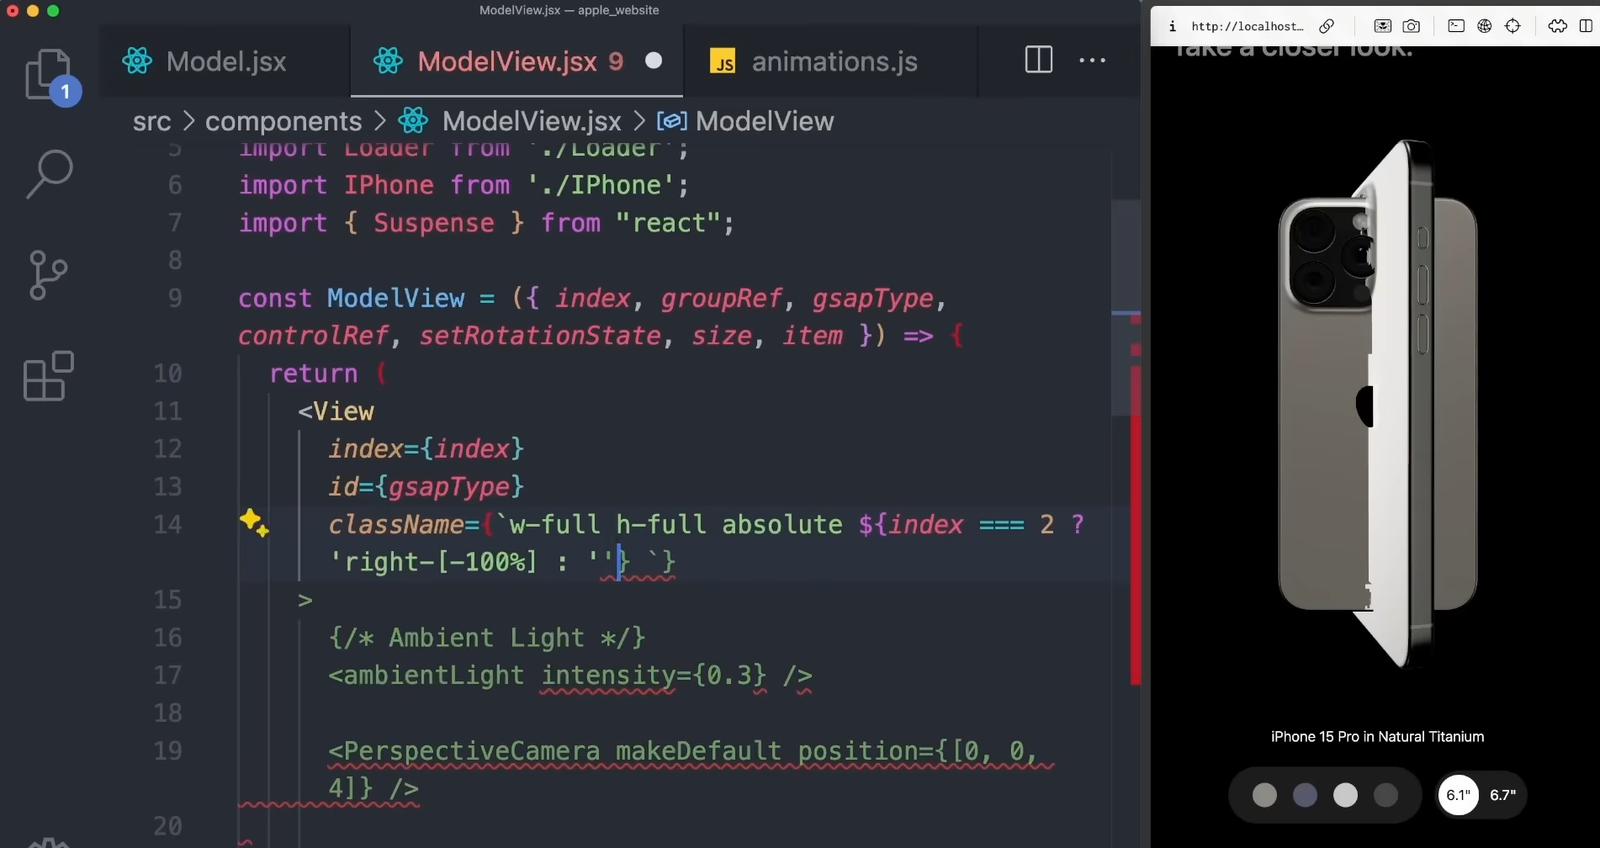Click the element inspector crosshair icon
Image resolution: width=1600 pixels, height=848 pixels.
tap(1513, 26)
